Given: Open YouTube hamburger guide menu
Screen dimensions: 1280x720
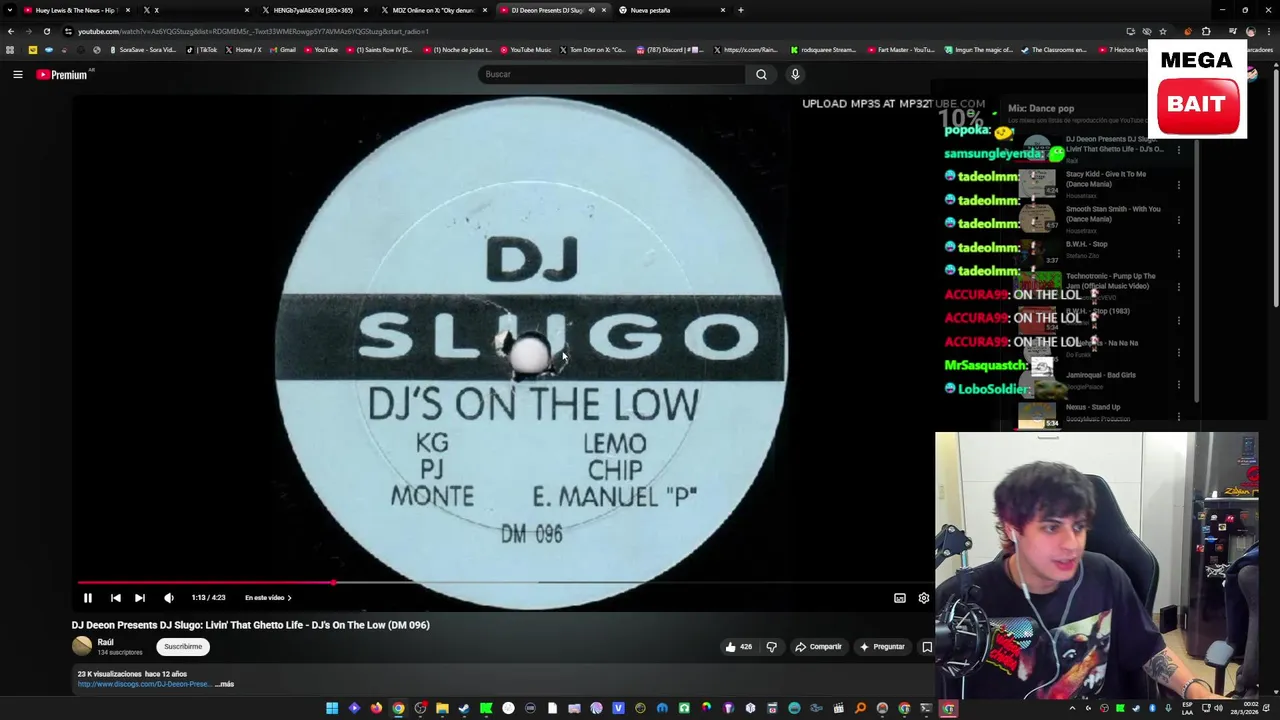Looking at the screenshot, I should pos(18,74).
